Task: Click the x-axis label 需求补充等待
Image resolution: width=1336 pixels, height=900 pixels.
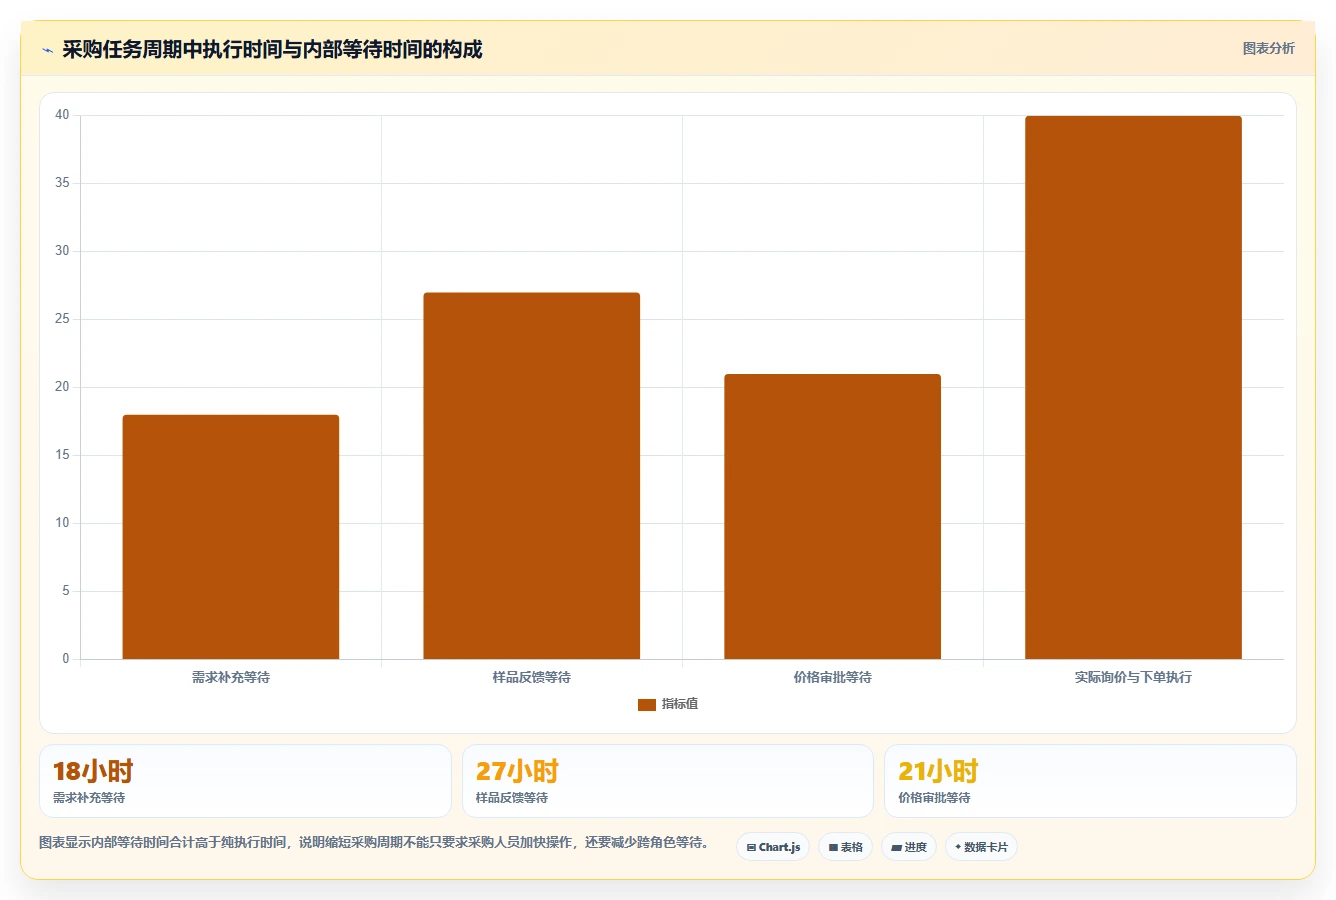Action: click(231, 677)
